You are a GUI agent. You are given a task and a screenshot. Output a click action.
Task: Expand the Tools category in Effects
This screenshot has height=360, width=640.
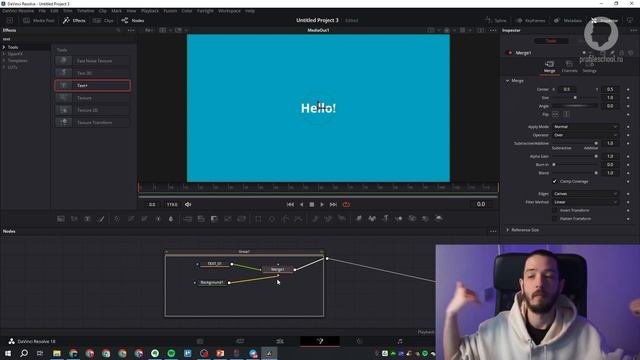[x=4, y=47]
